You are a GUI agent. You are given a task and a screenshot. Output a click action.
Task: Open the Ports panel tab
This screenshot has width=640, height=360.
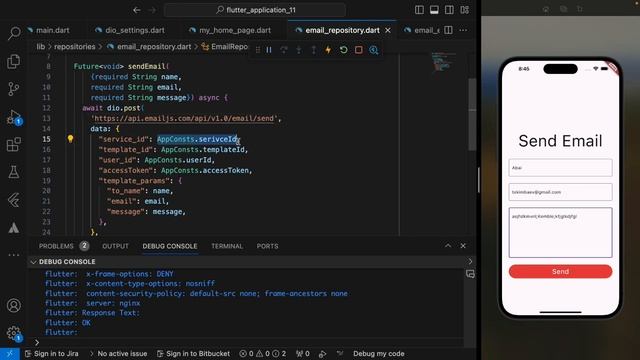[x=267, y=246]
